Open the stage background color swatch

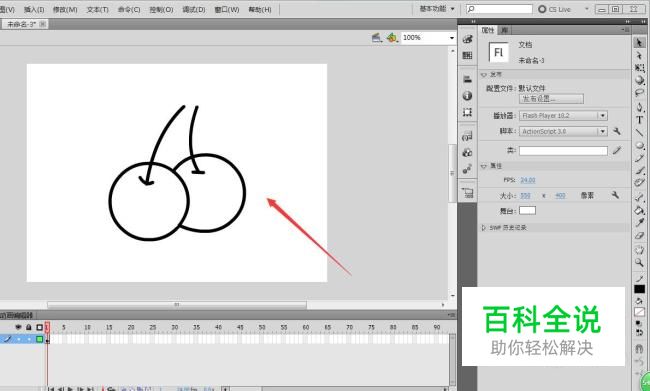click(527, 211)
